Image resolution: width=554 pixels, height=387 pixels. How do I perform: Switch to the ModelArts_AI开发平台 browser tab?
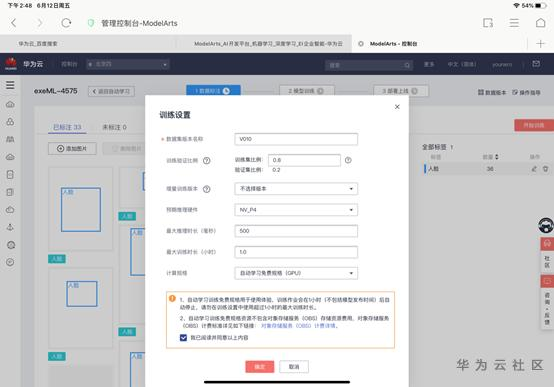pyautogui.click(x=268, y=44)
